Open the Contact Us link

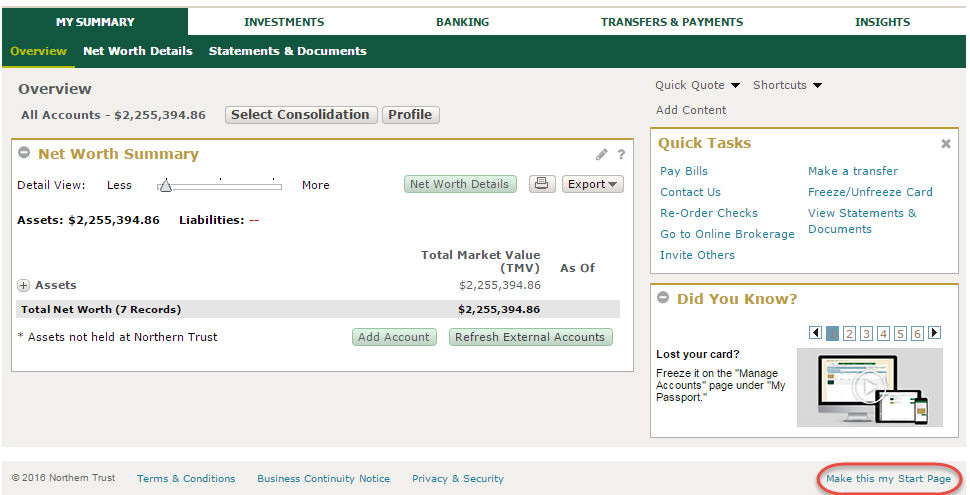690,192
